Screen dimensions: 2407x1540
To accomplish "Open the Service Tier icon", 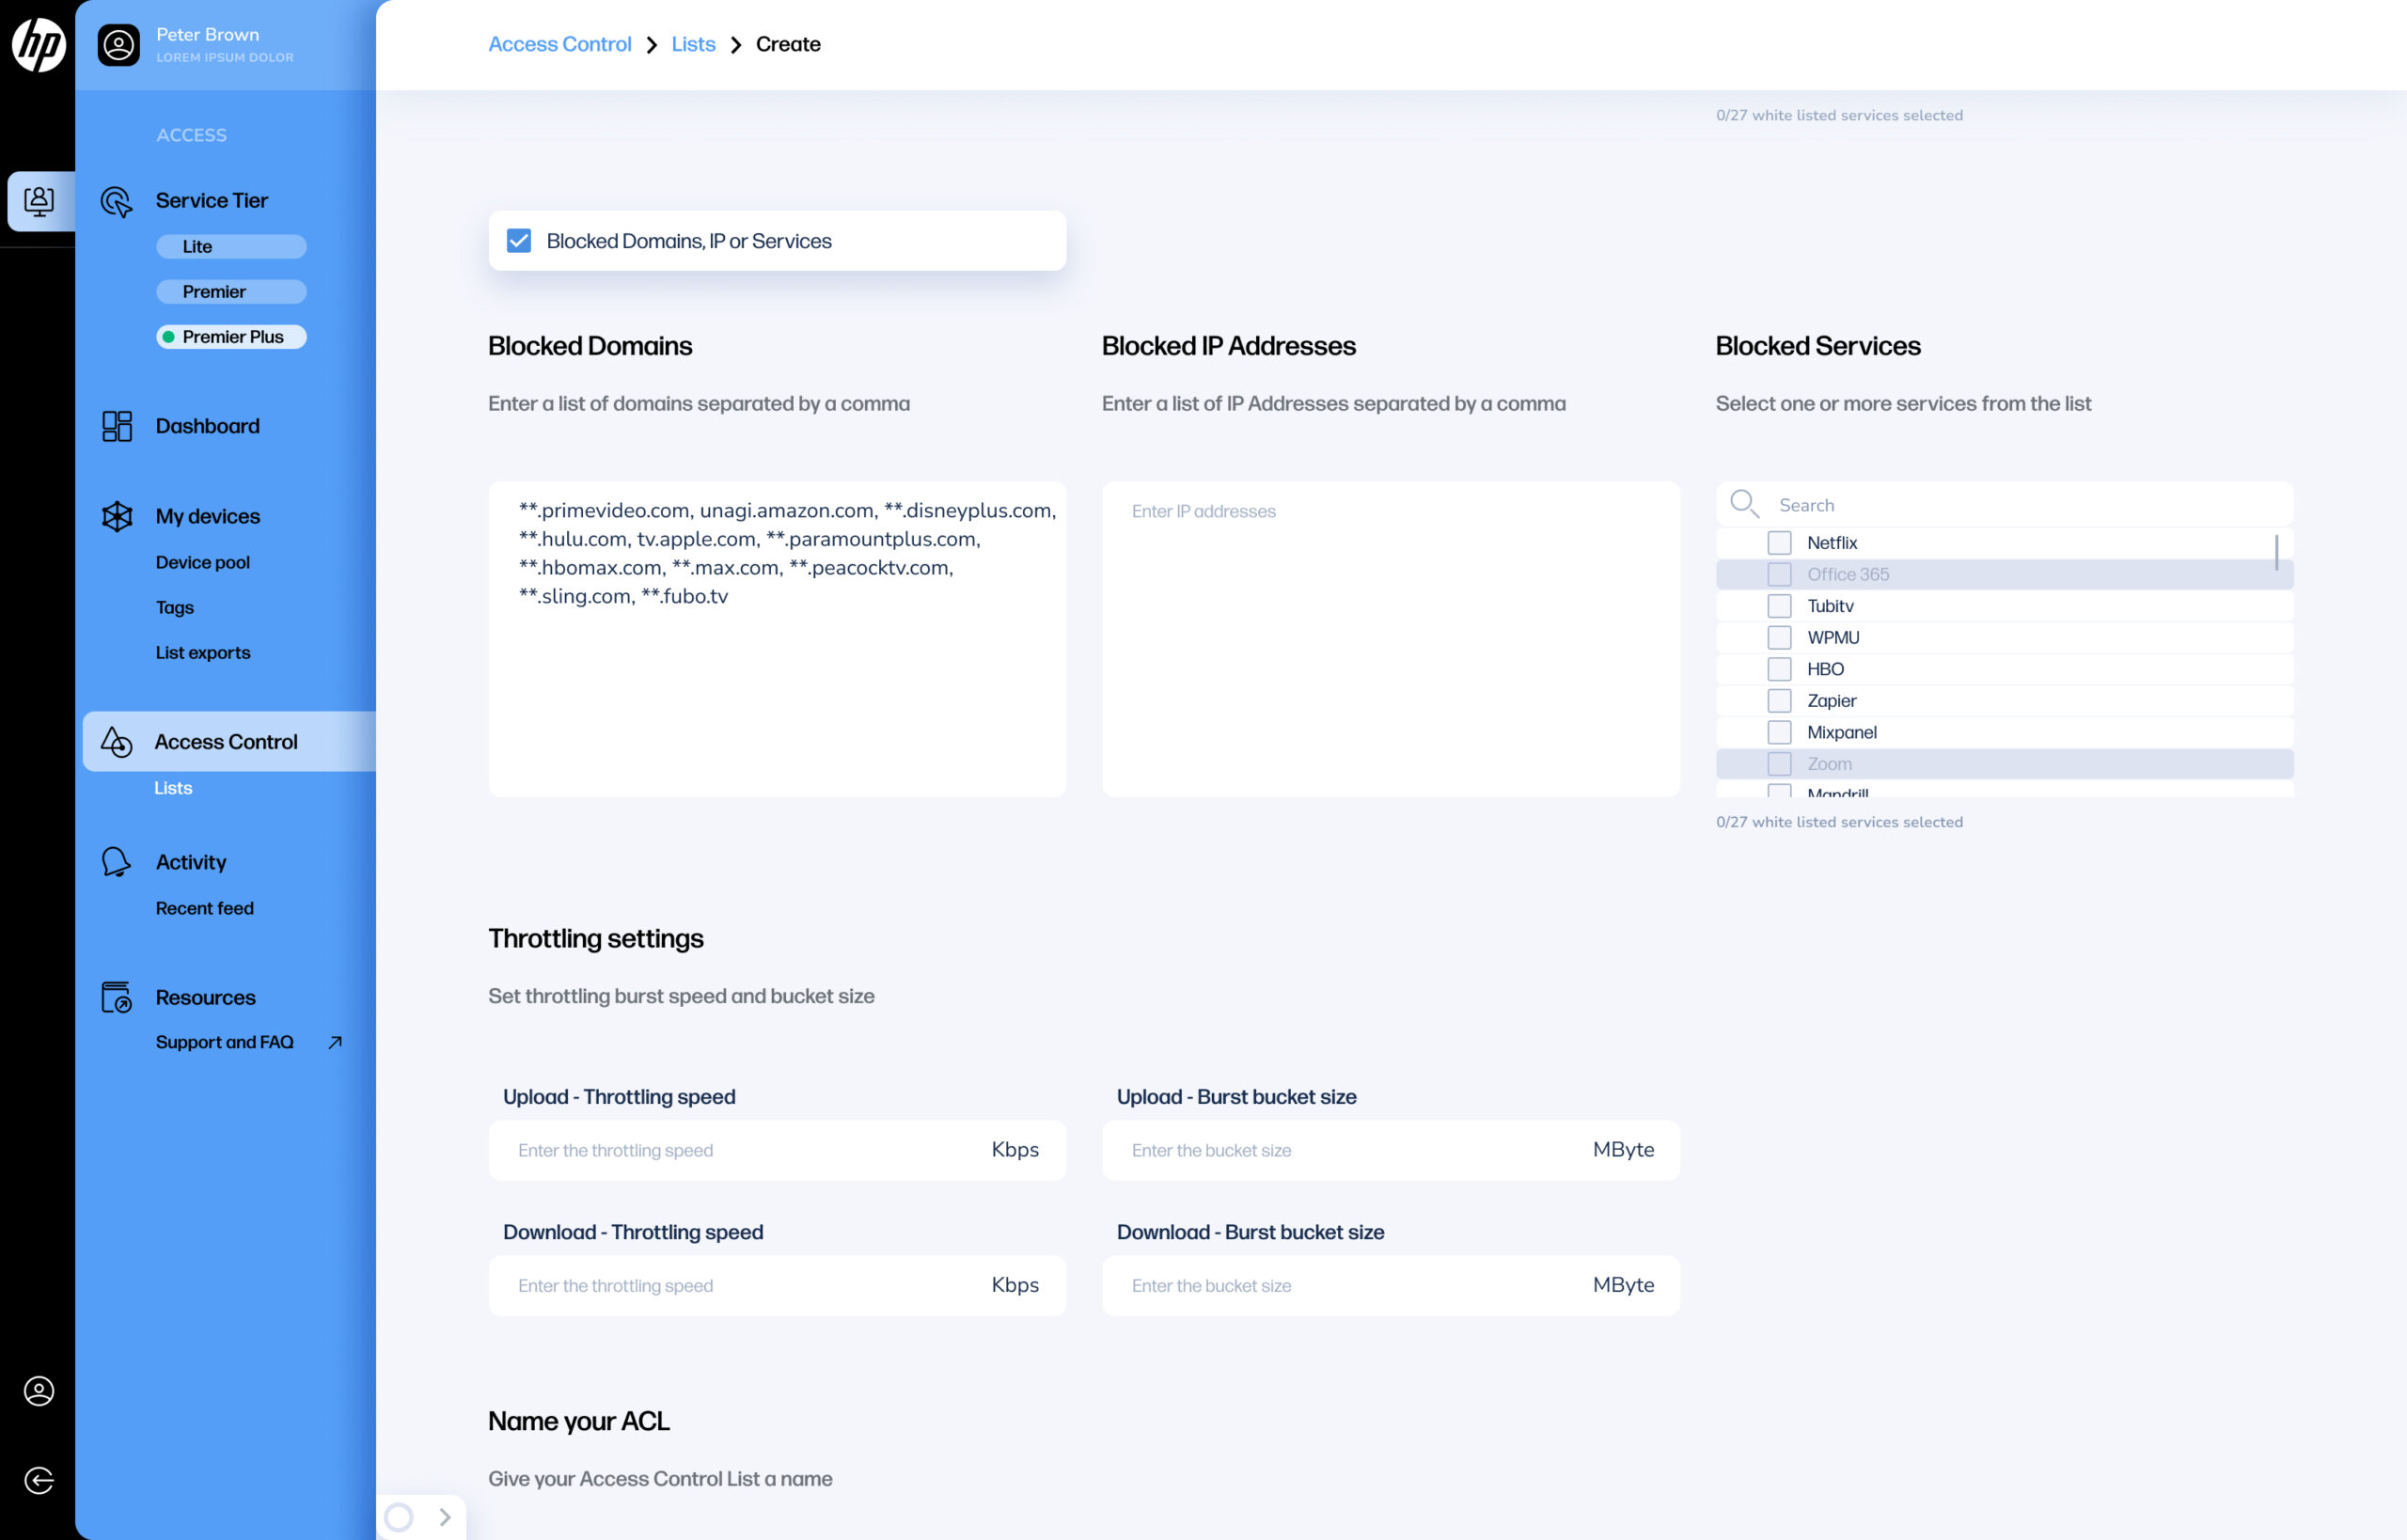I will tap(116, 201).
